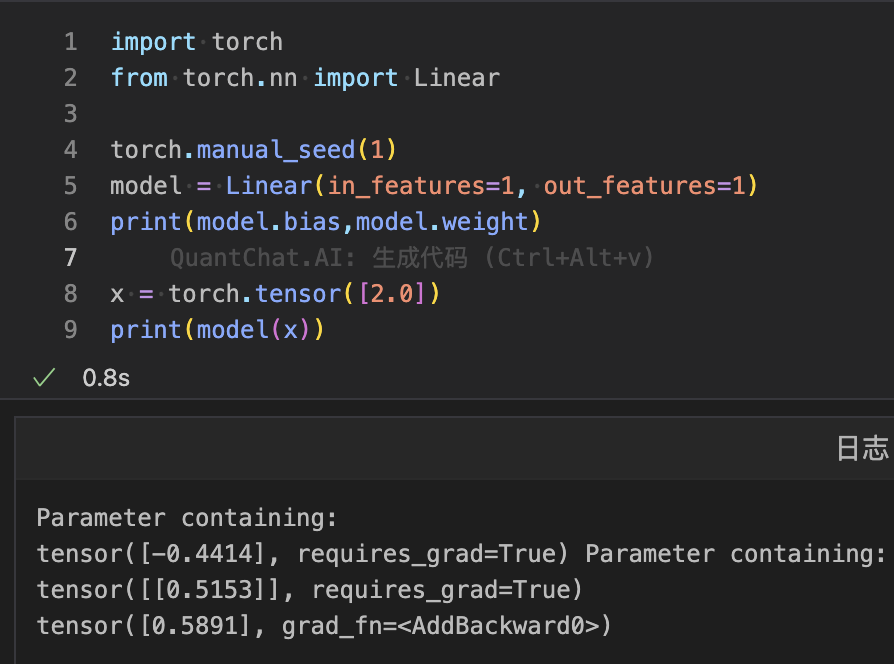Click print(model(x)) on the last line

click(217, 330)
